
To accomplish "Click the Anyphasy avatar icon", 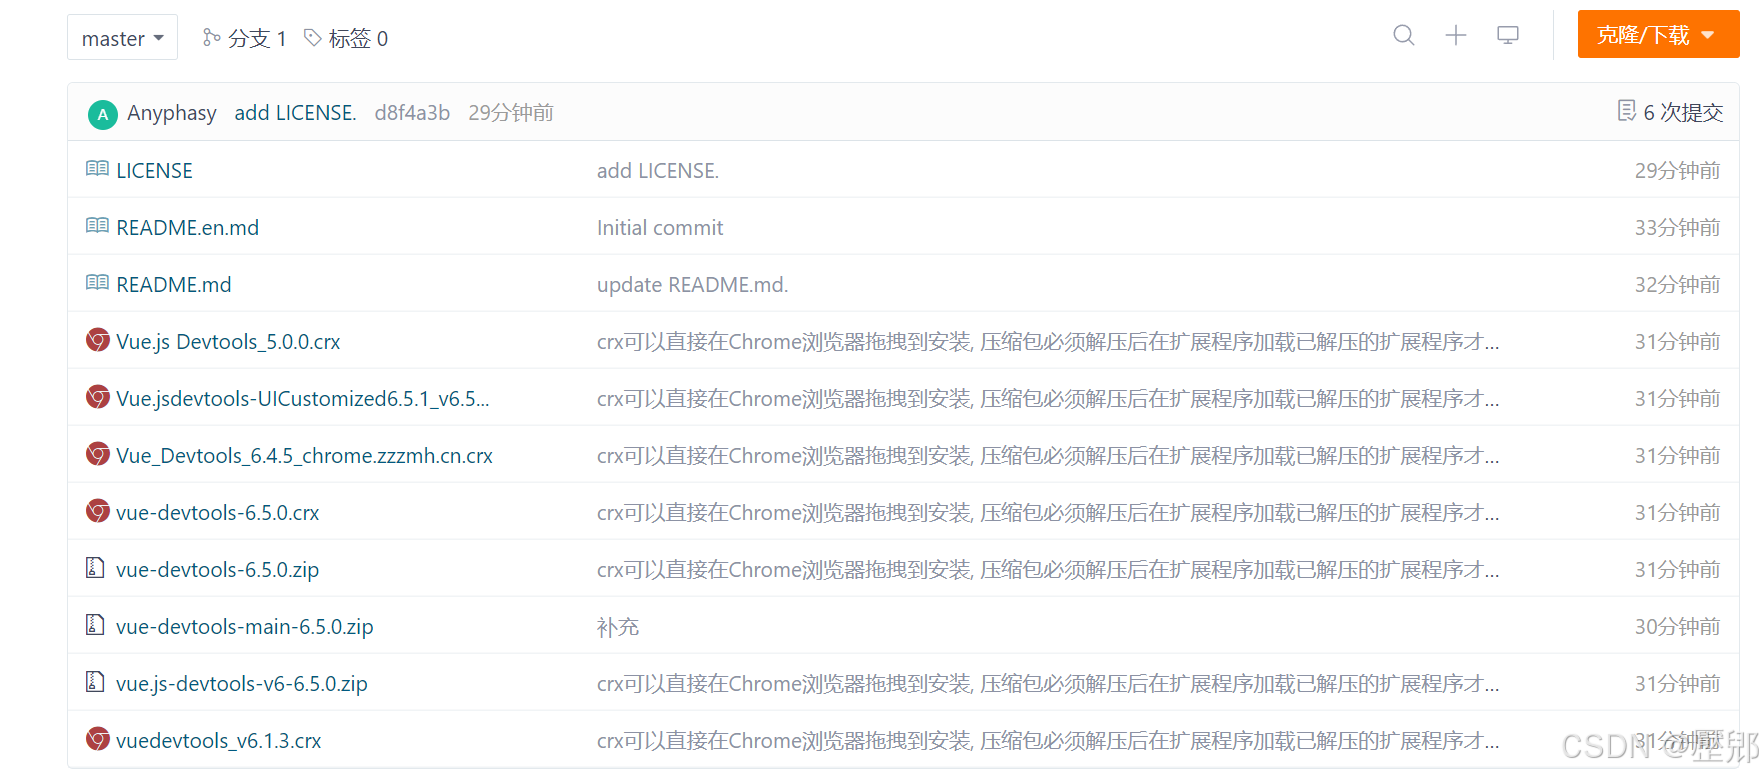I will [x=102, y=114].
